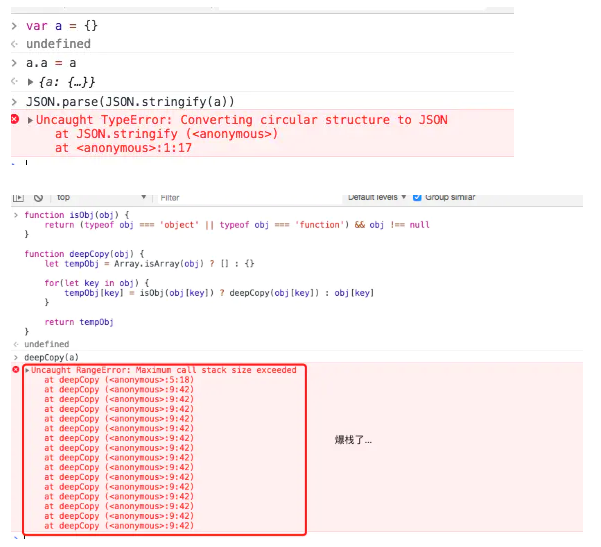Screen dimensions: 601x547
Task: Click the clear console icon
Action: tap(38, 197)
